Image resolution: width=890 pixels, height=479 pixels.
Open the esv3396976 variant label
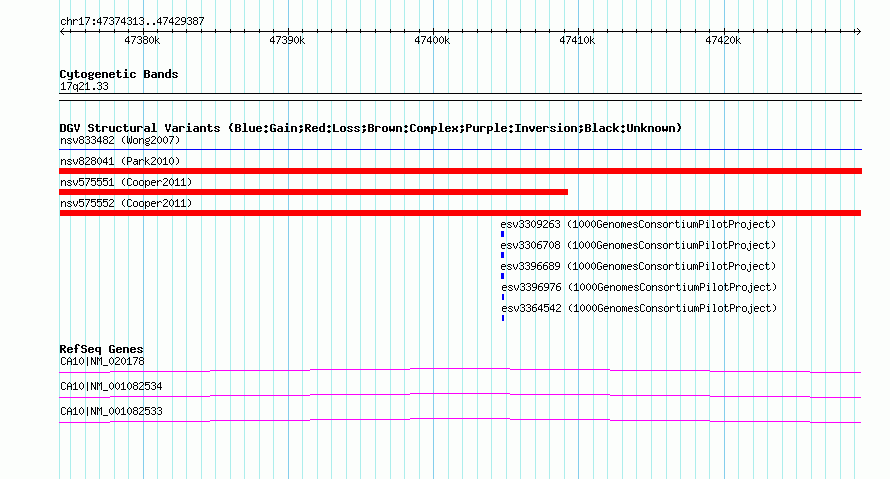coord(639,287)
